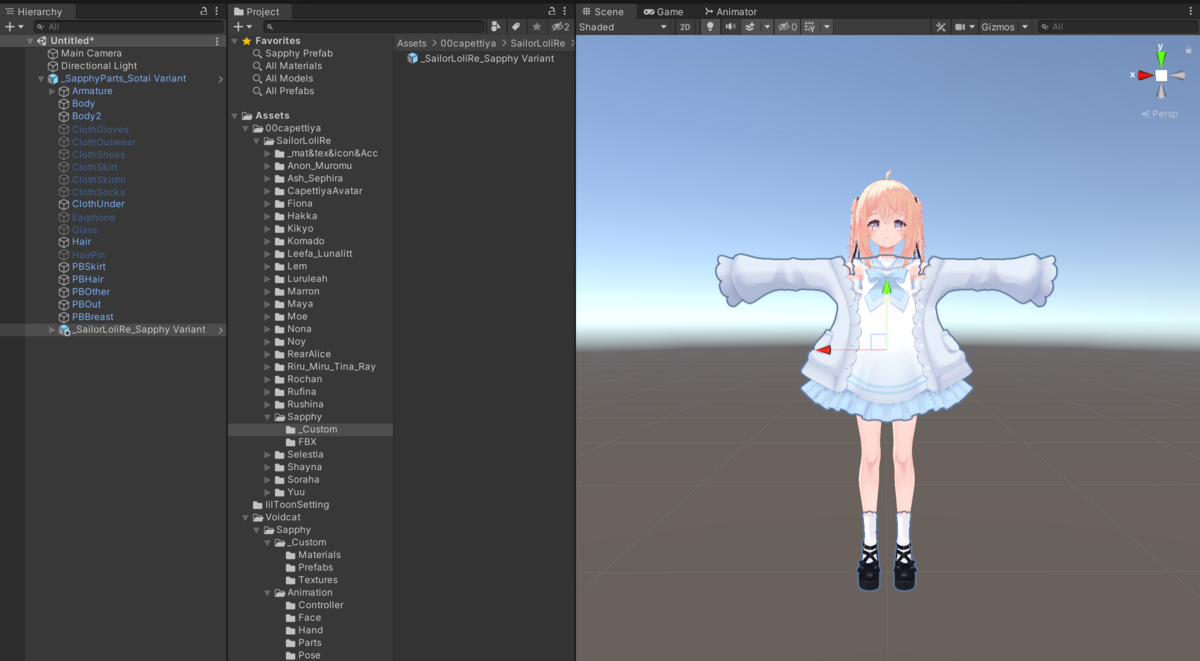Open prefab arrow for _SapphyParts_Sotai Variant
The height and width of the screenshot is (661, 1200).
(220, 79)
